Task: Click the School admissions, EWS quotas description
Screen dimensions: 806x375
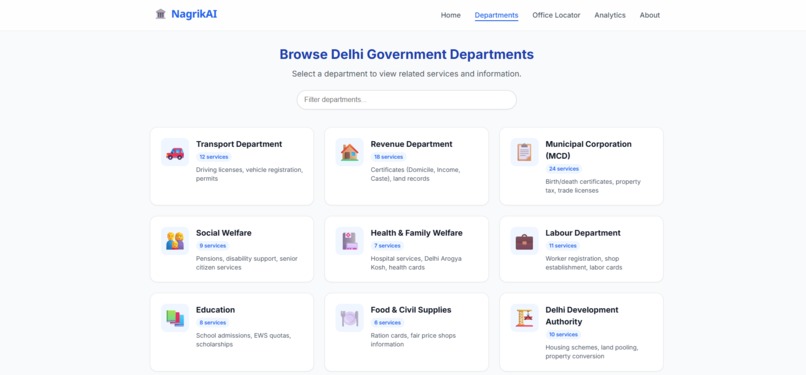Action: point(244,340)
